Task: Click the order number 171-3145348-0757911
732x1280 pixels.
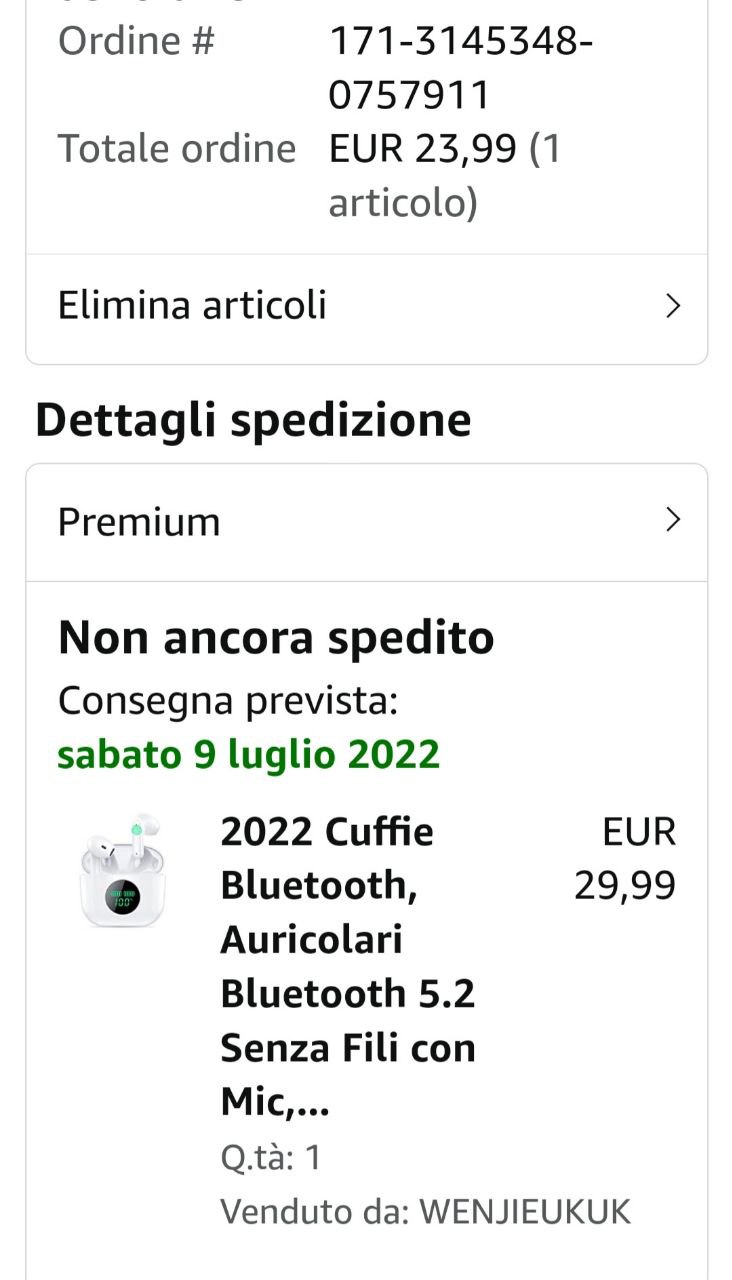Action: pos(461,69)
